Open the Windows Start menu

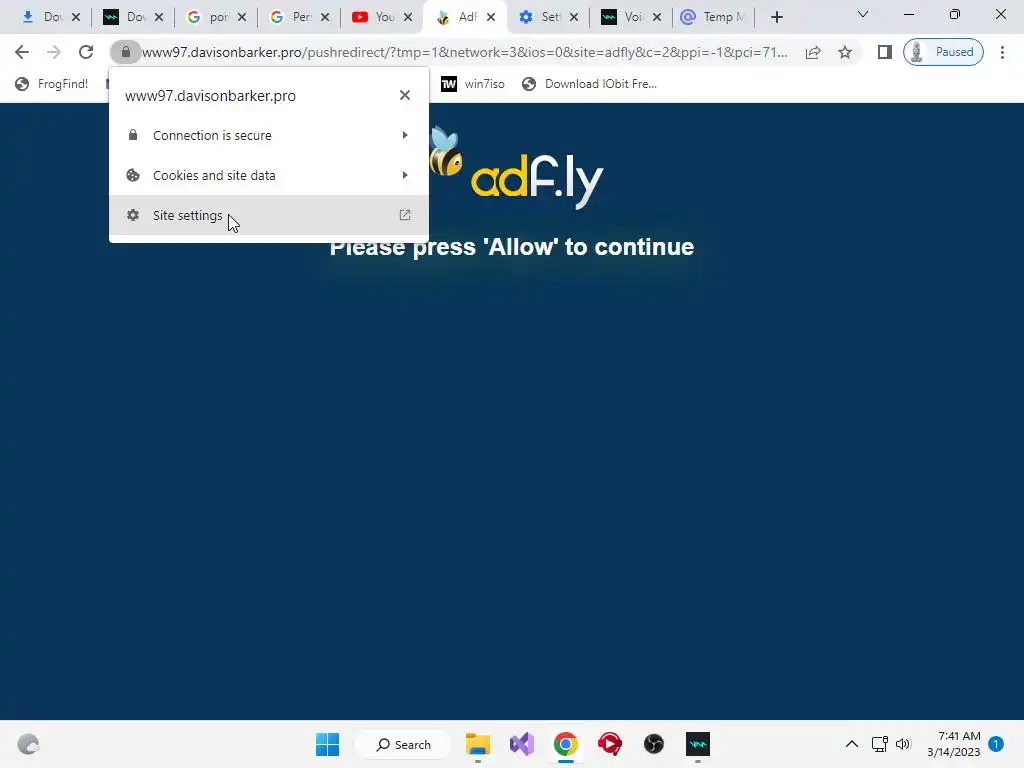point(327,744)
